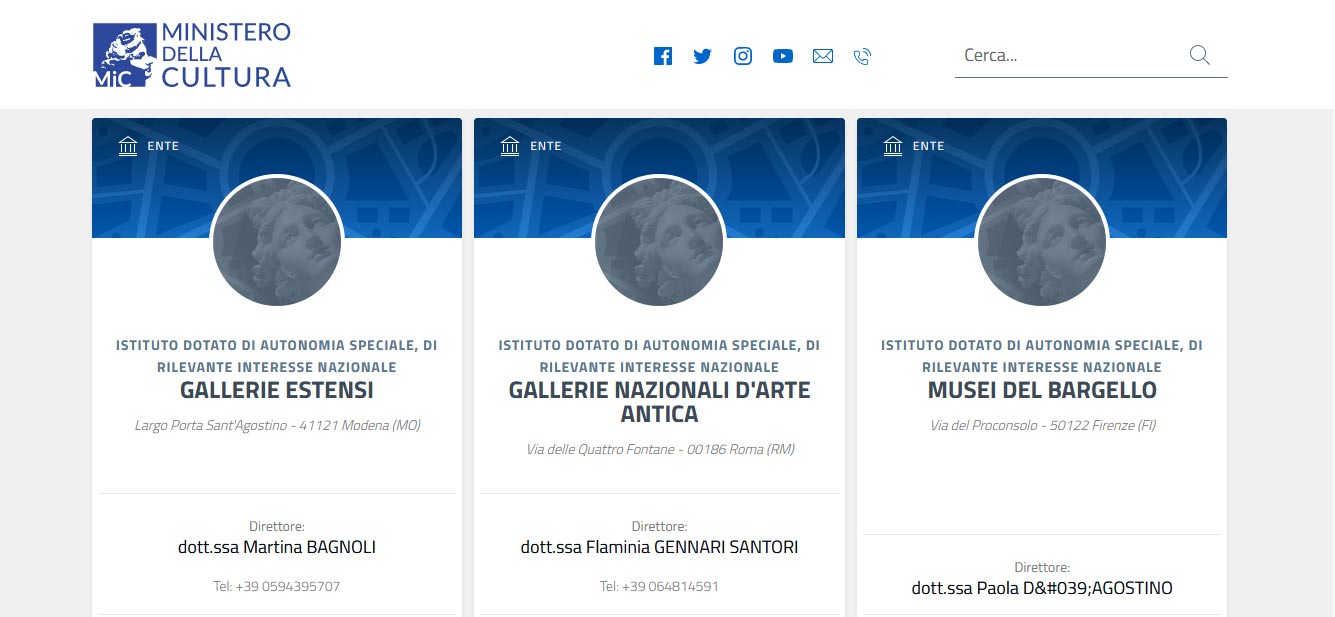Open the Gallerie Nazionali d'Arte Antica page

tap(659, 401)
